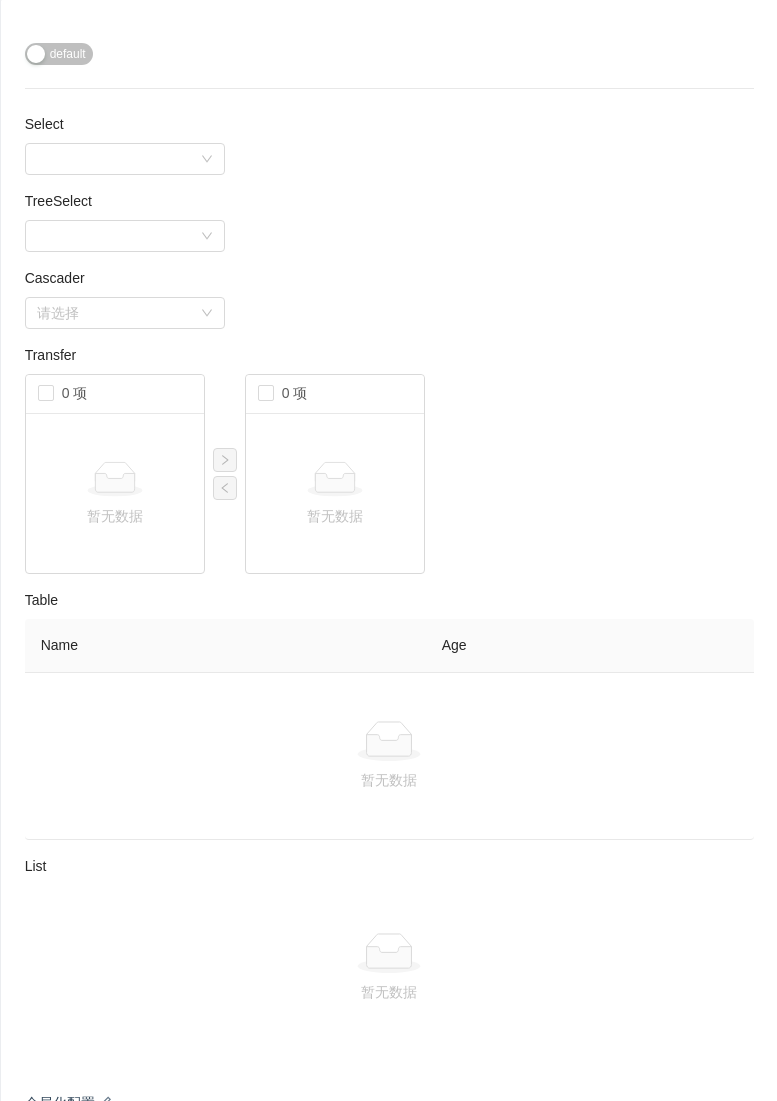Image resolution: width=777 pixels, height=1101 pixels.
Task: Check the select-all checkbox in left Transfer list
Action: 46,393
